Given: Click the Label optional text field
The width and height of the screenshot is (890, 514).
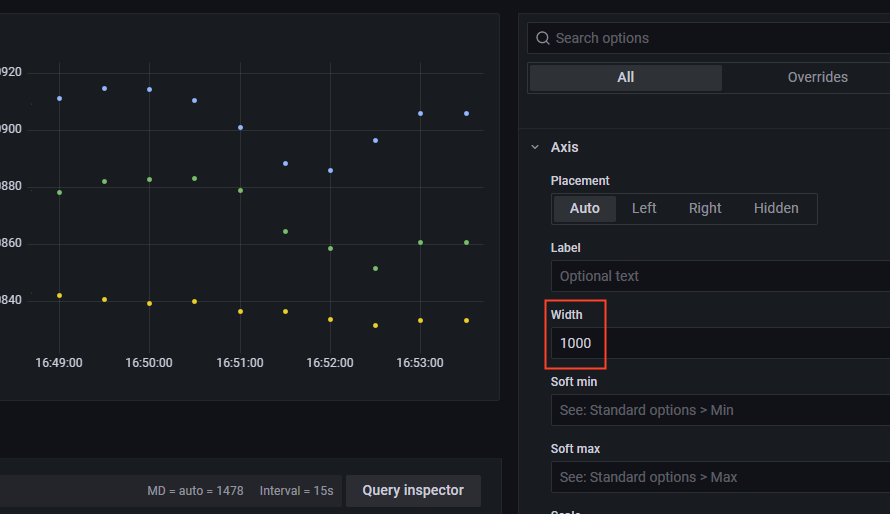Looking at the screenshot, I should (x=720, y=276).
